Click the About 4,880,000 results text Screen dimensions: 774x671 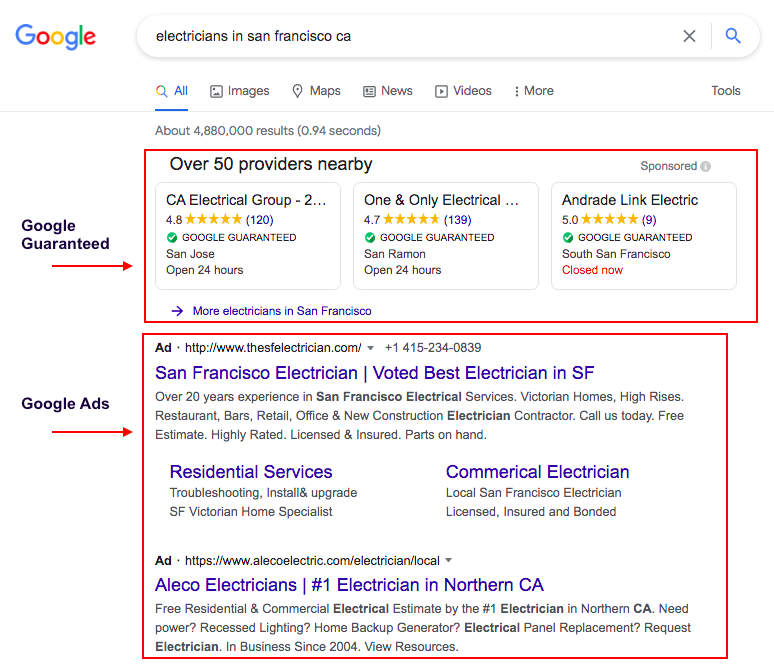268,131
